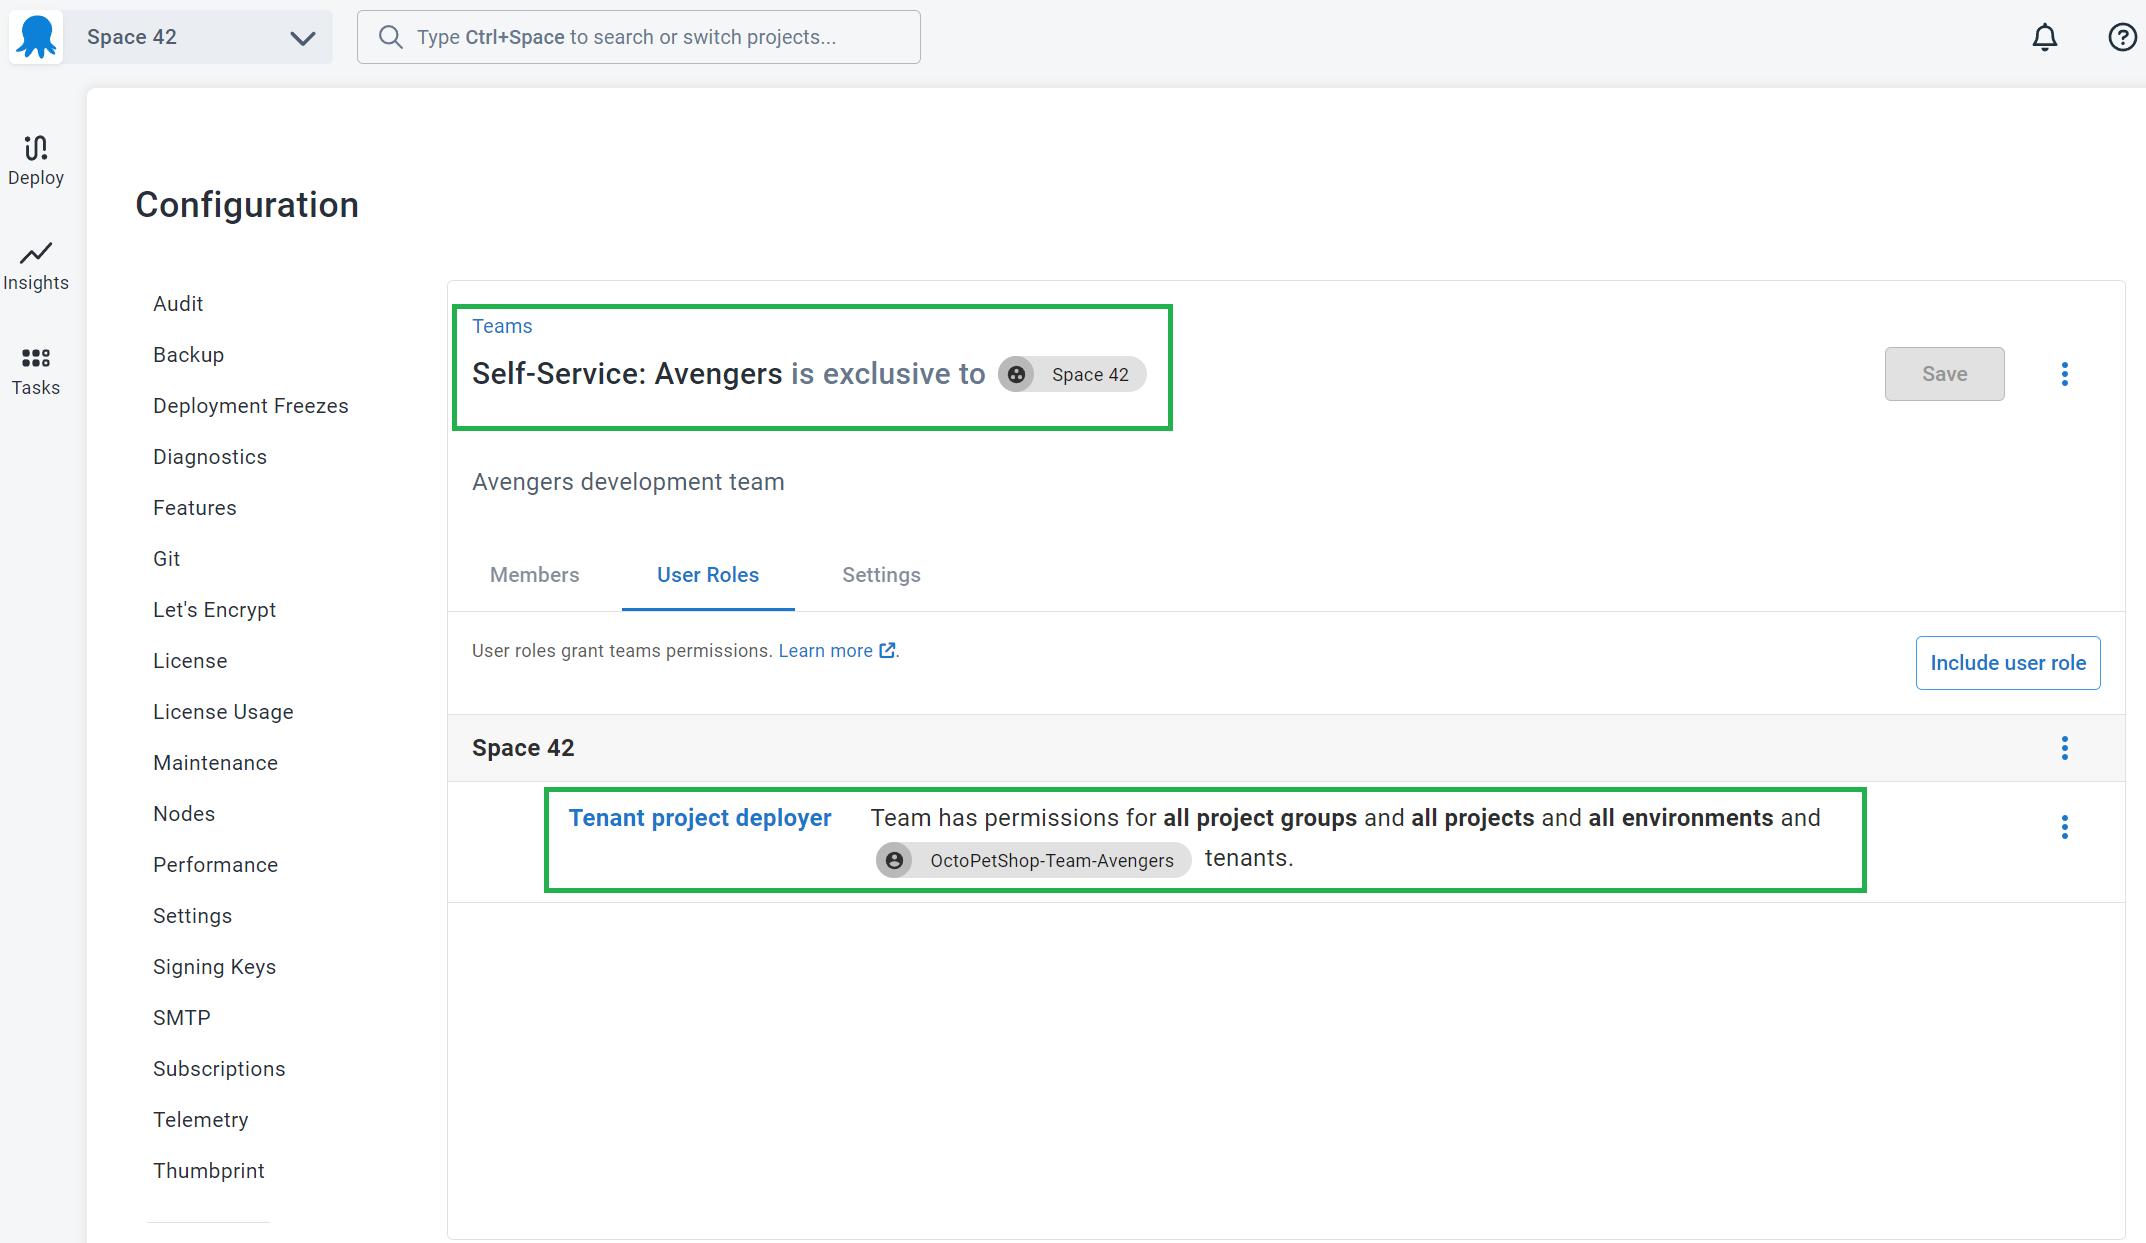Open the Tasks section in sidebar
Screen dimensions: 2146x1243
click(36, 371)
